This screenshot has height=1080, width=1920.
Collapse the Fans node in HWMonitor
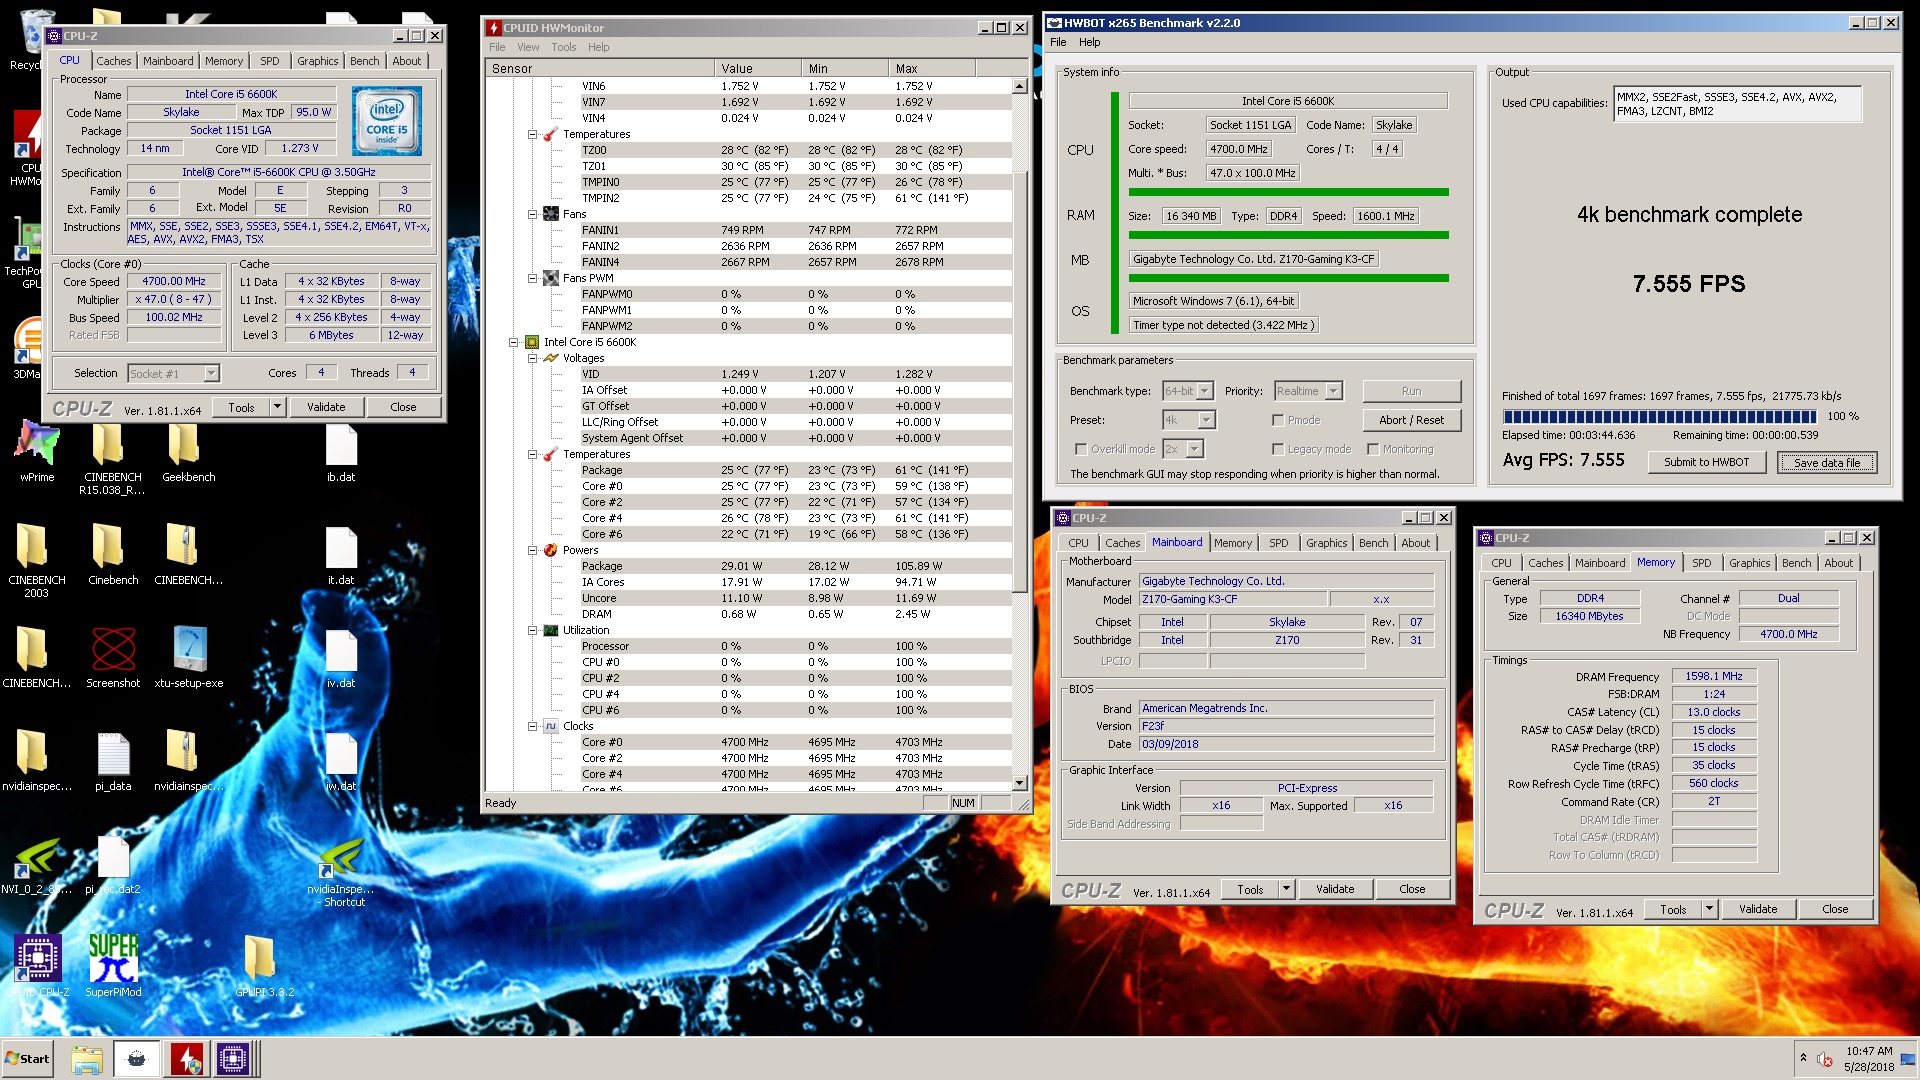(533, 214)
